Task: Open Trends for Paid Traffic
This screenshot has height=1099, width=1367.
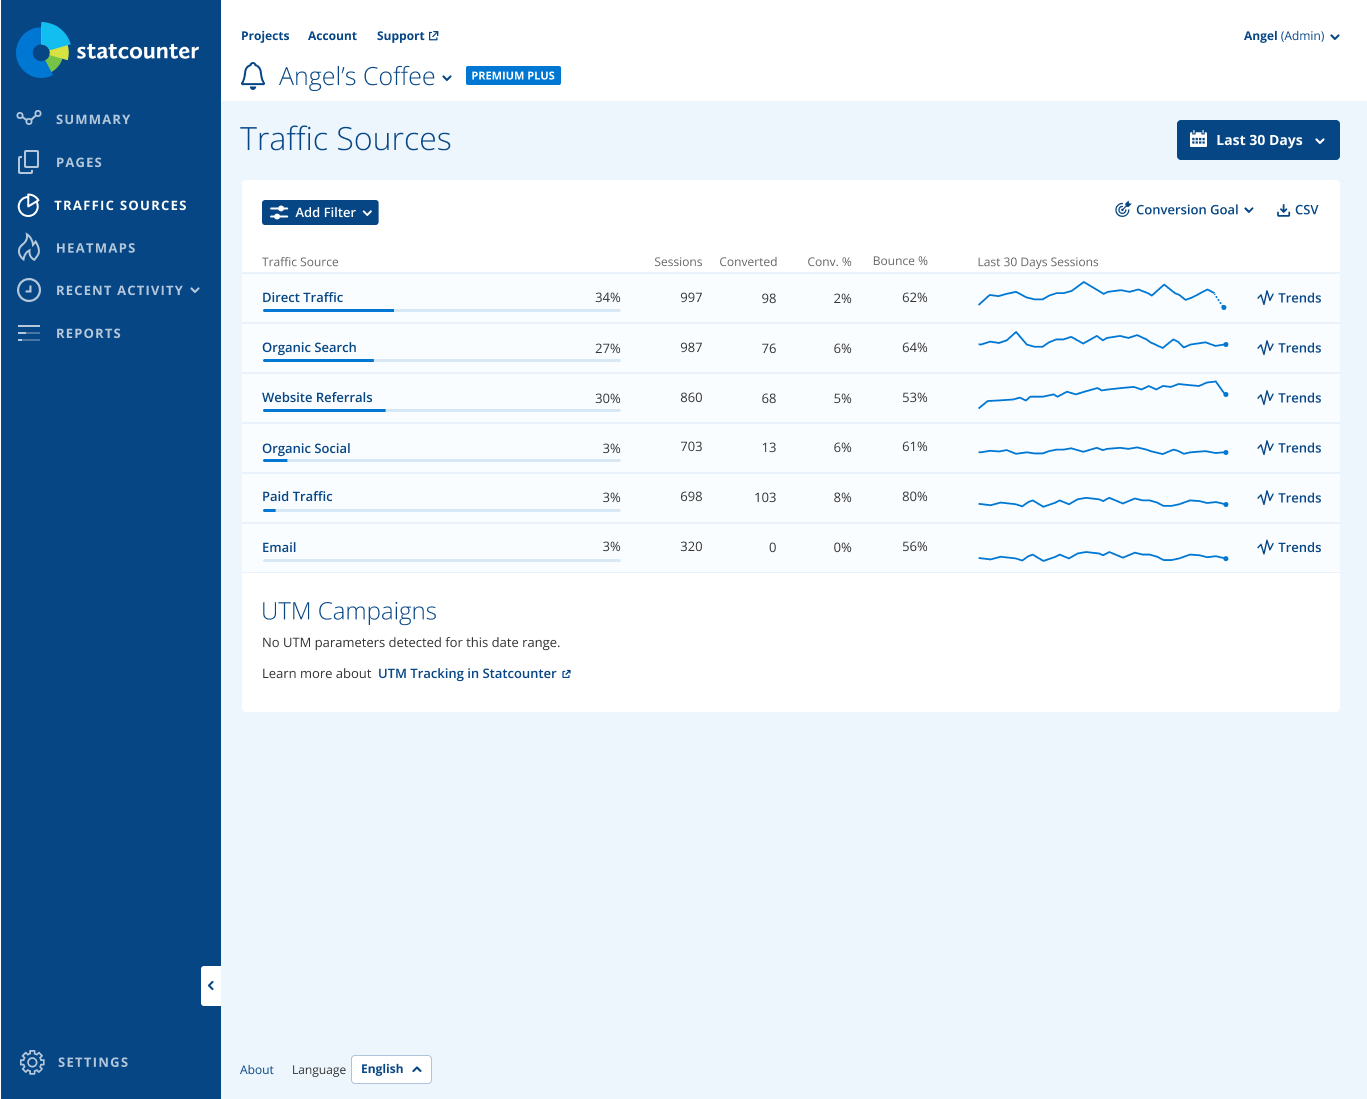Action: pos(1289,498)
